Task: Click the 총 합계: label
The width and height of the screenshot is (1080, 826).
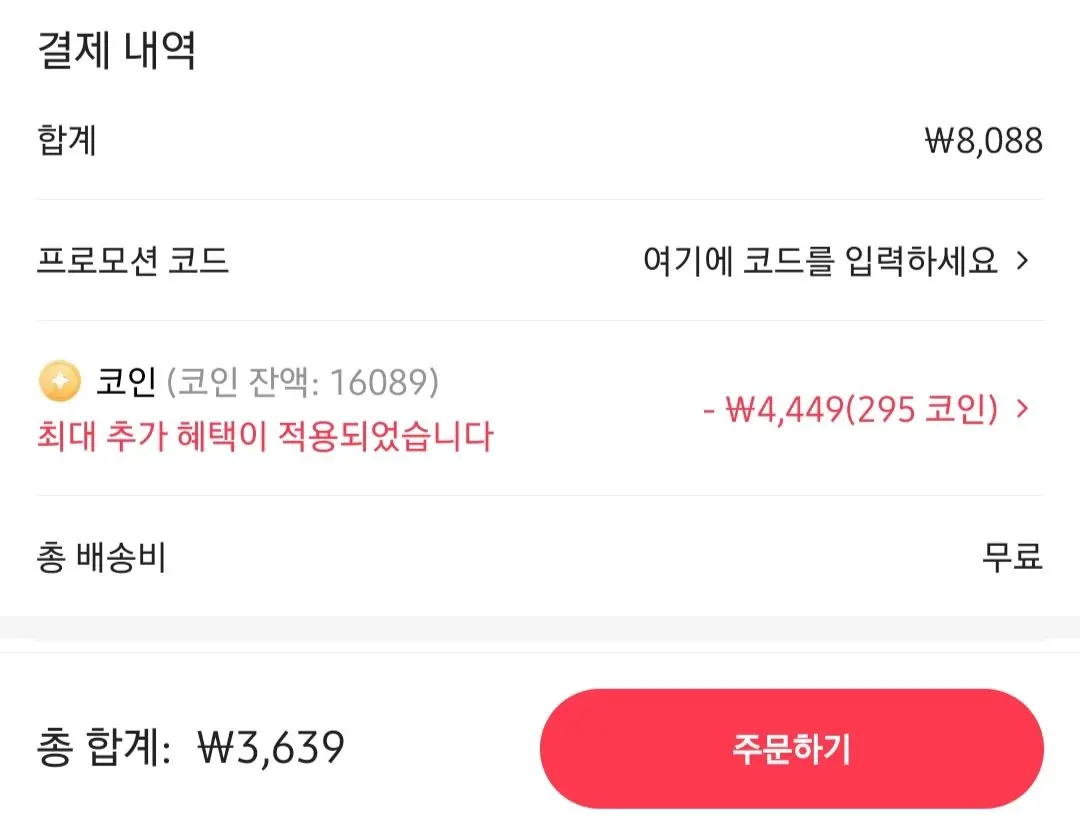Action: coord(104,747)
